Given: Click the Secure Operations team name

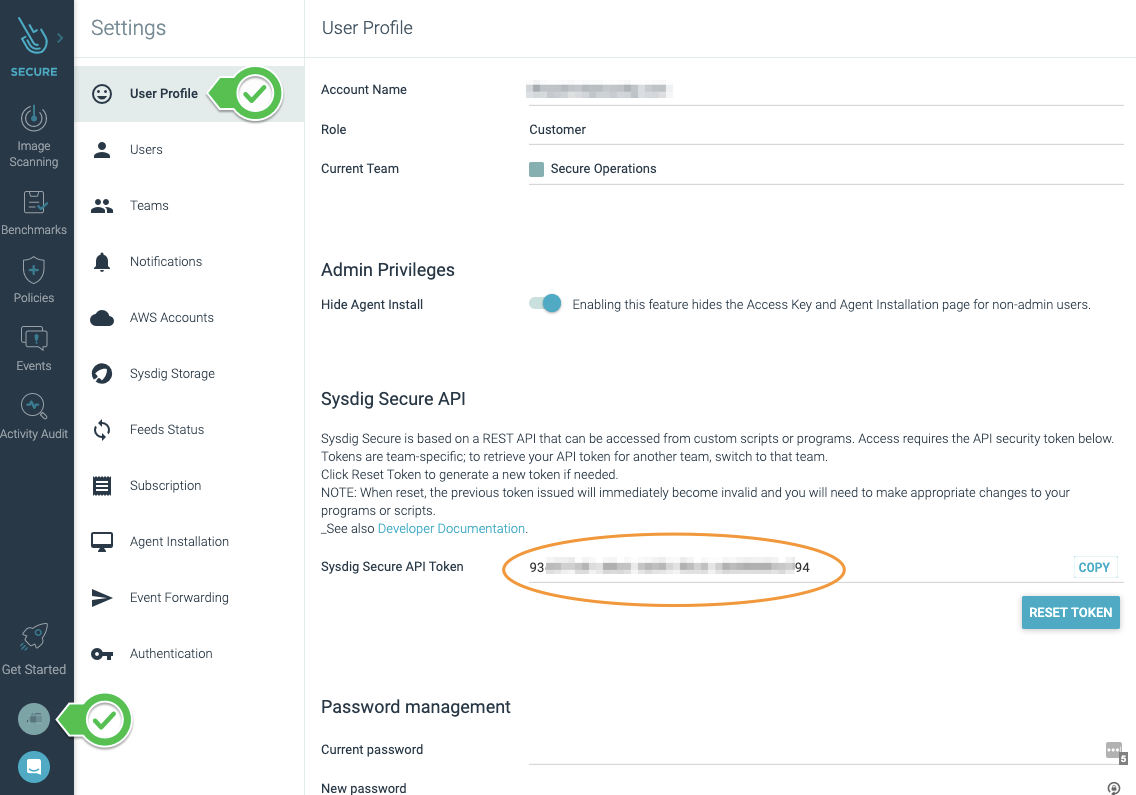Looking at the screenshot, I should coord(604,169).
